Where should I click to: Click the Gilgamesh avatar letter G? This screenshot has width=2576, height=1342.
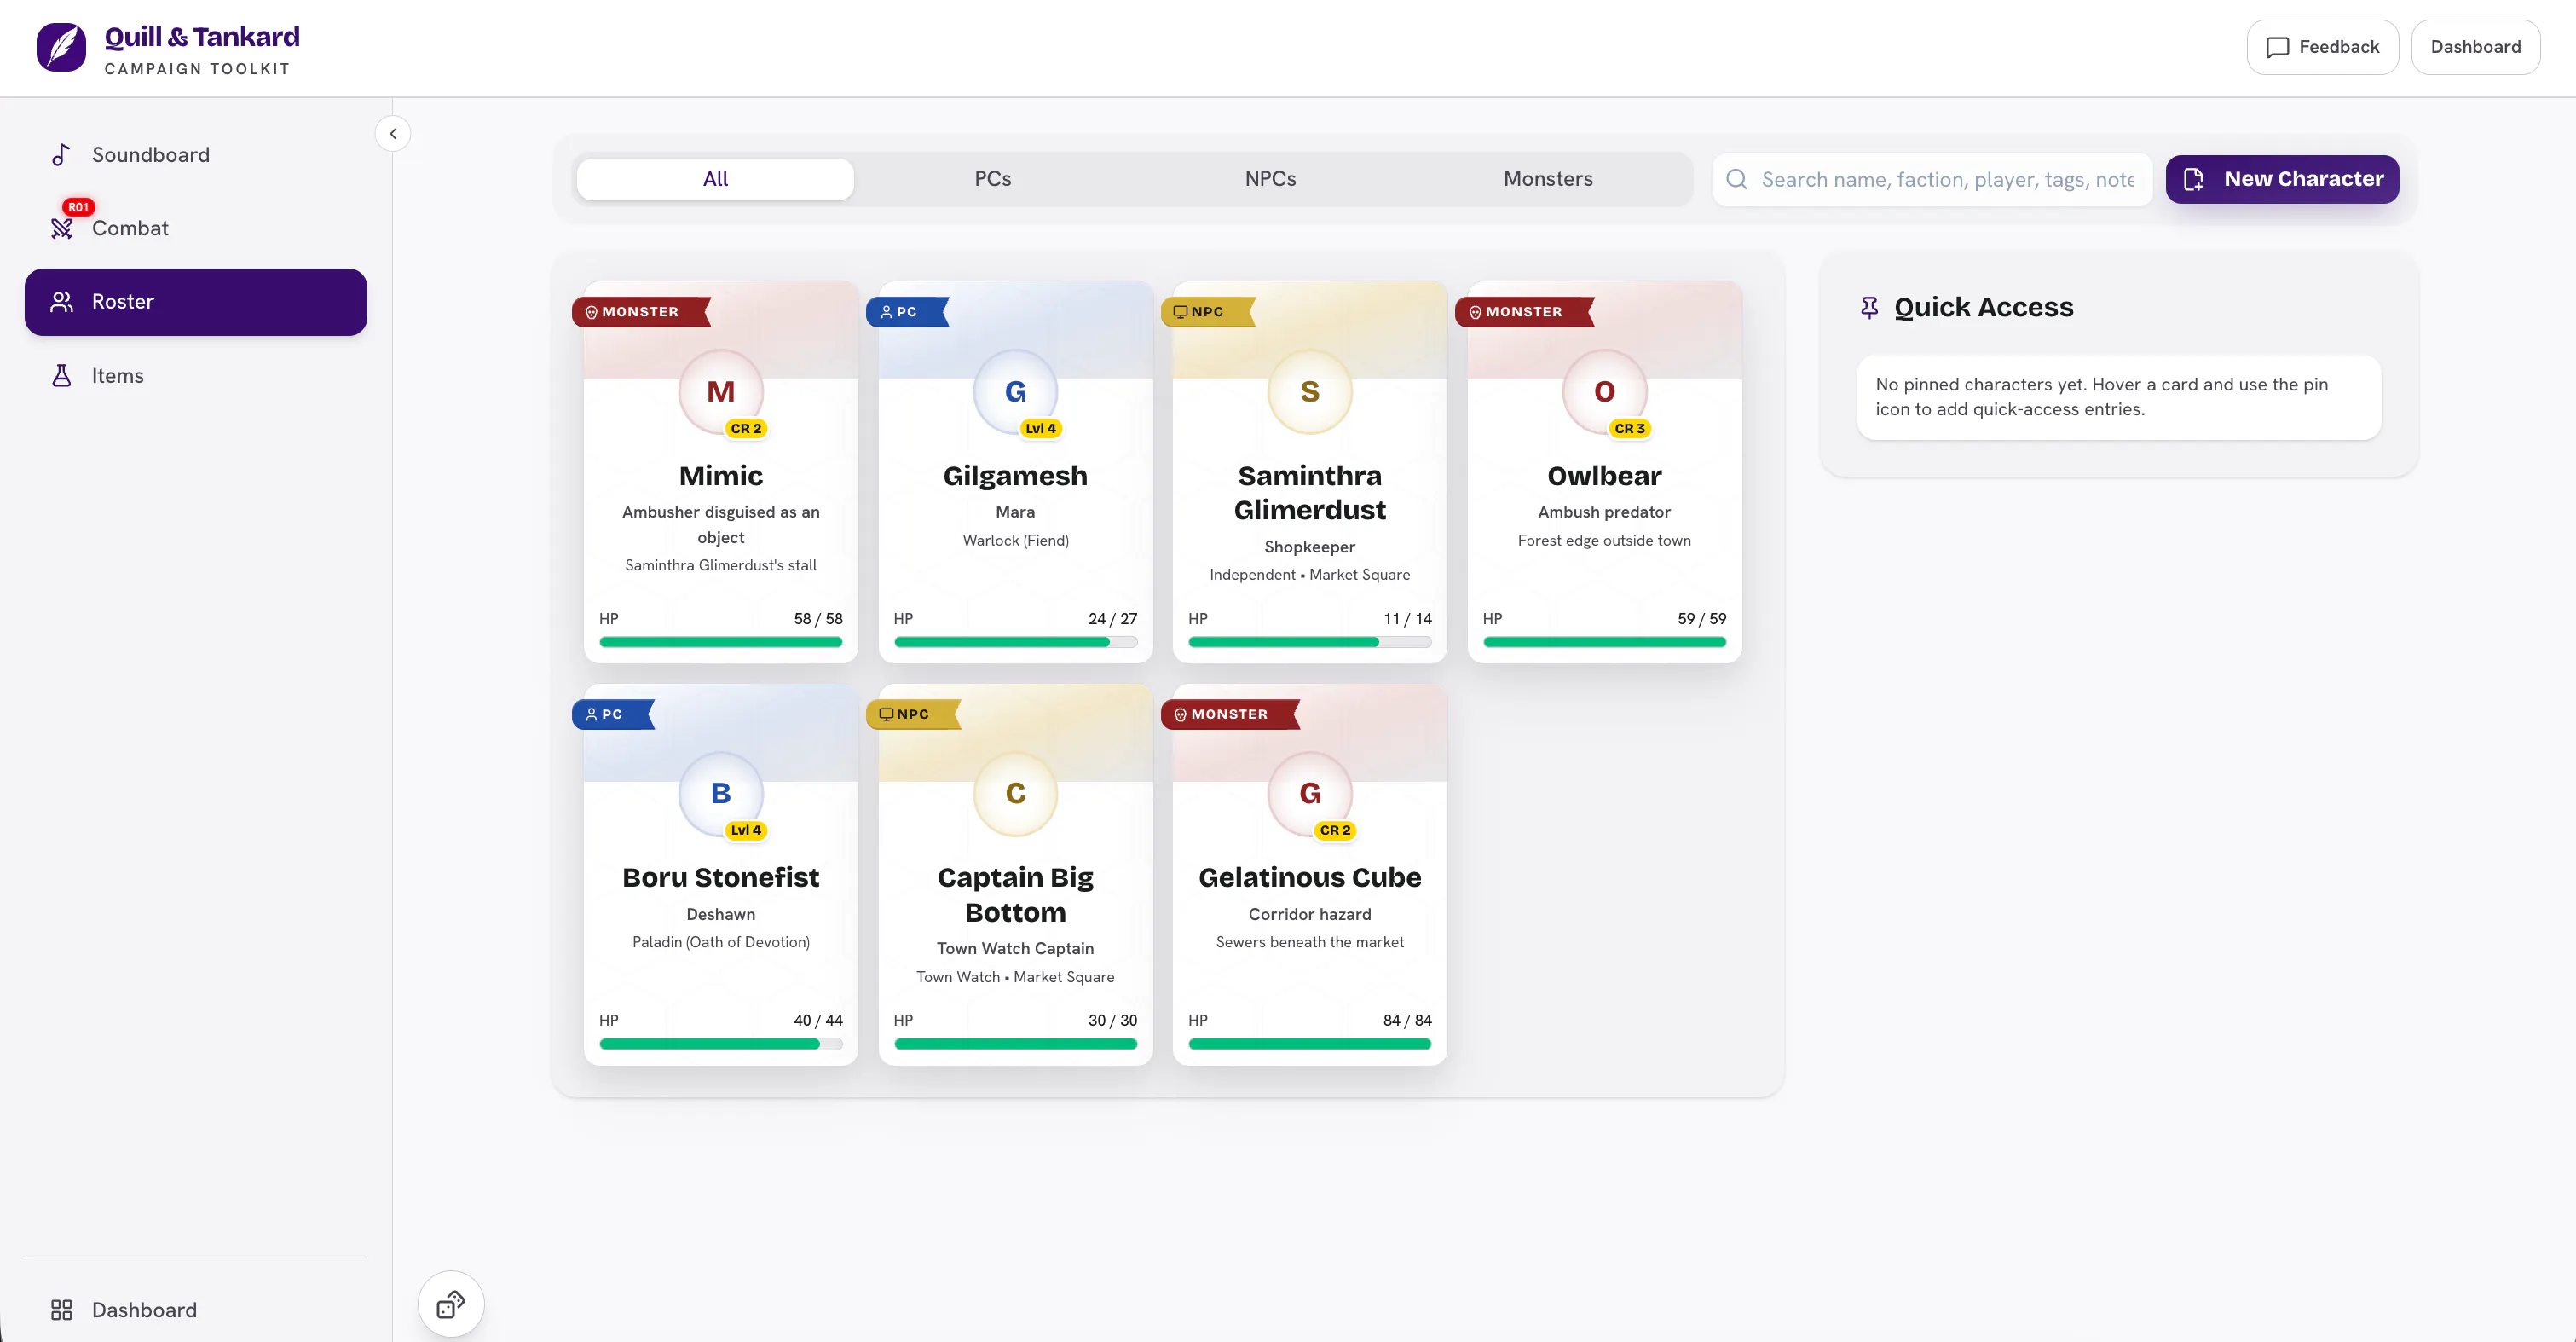coord(1015,391)
